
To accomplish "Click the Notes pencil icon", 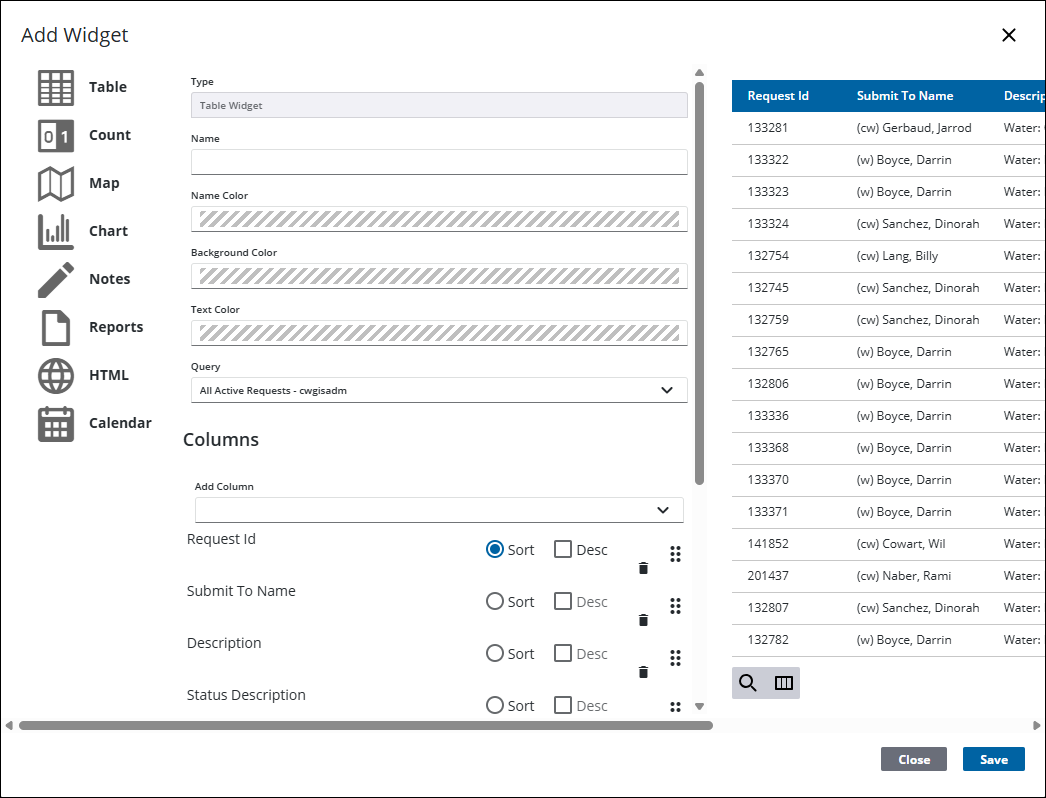I will [x=56, y=279].
